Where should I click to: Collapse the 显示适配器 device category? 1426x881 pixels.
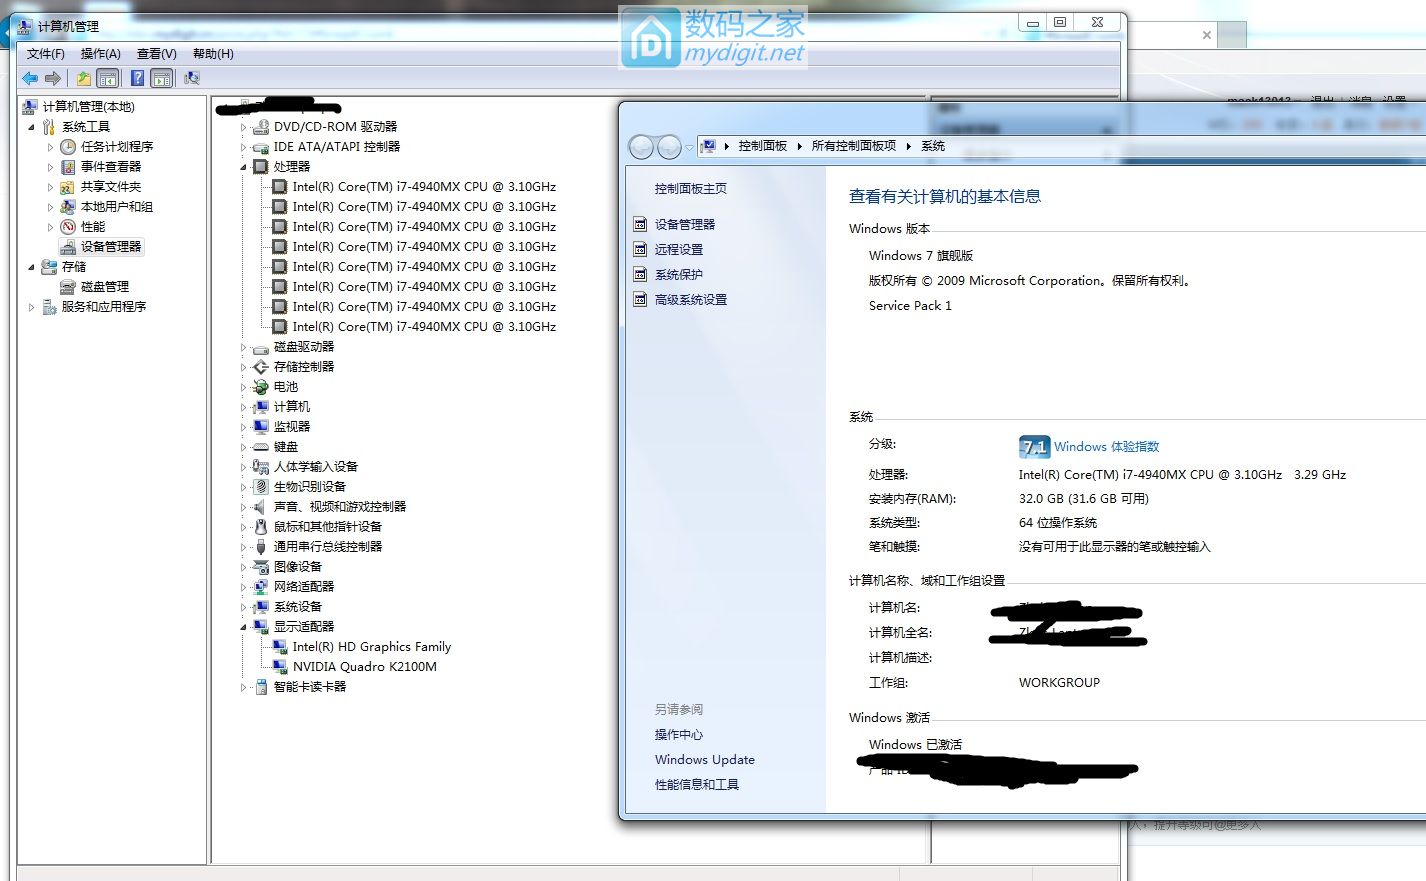[243, 627]
